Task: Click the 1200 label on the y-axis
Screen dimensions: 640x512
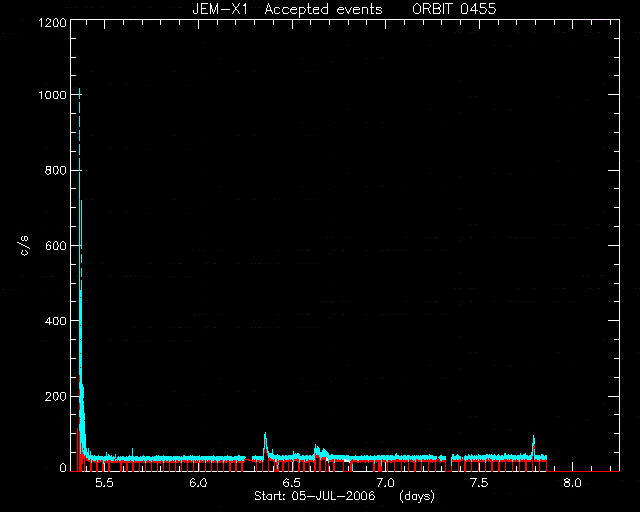Action: pos(52,22)
